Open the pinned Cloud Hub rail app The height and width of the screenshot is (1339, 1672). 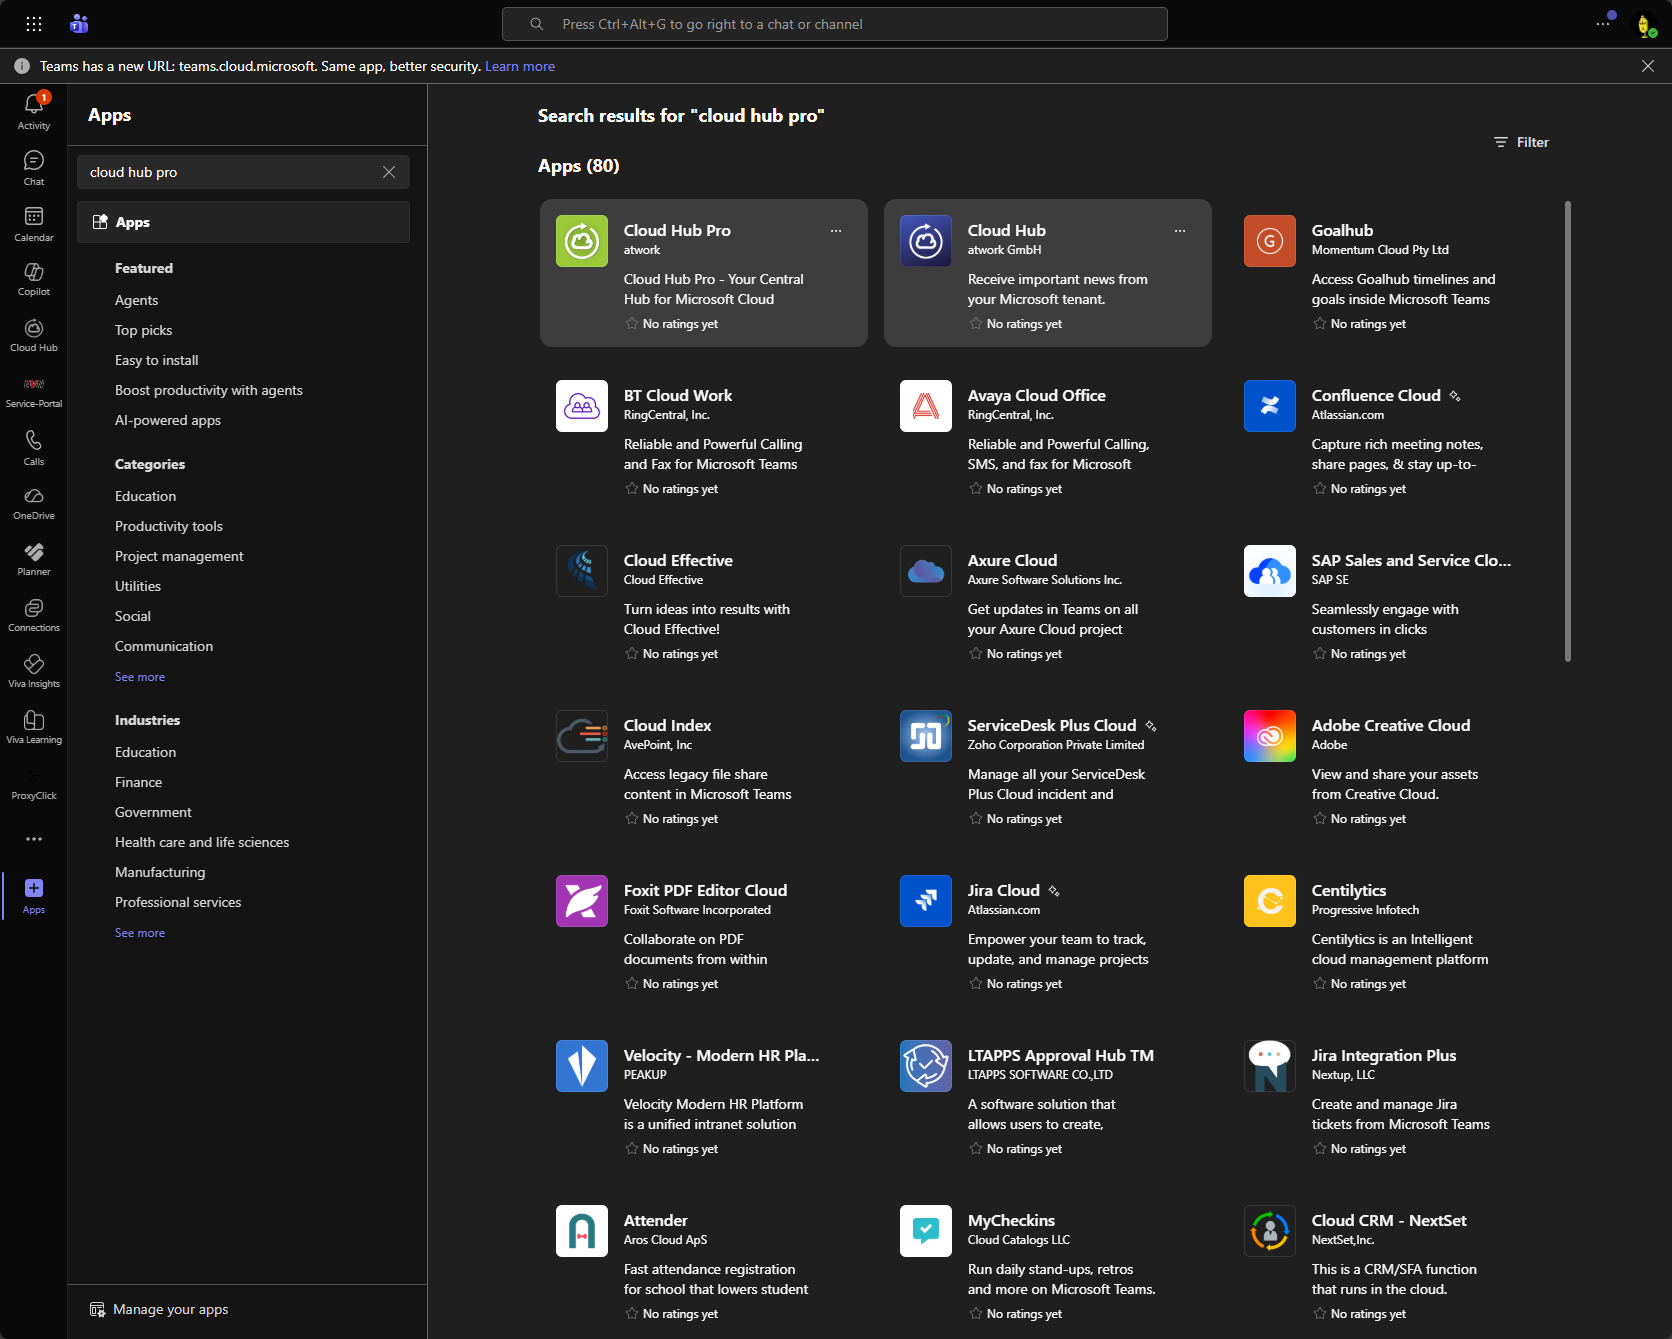(x=34, y=336)
